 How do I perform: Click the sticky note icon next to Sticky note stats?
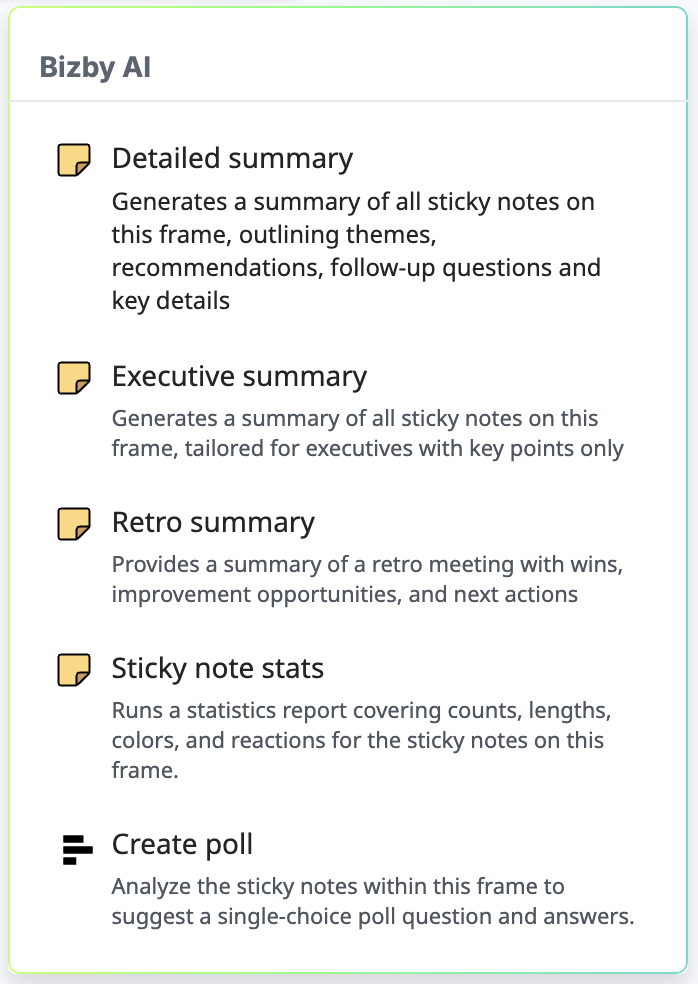[x=74, y=670]
